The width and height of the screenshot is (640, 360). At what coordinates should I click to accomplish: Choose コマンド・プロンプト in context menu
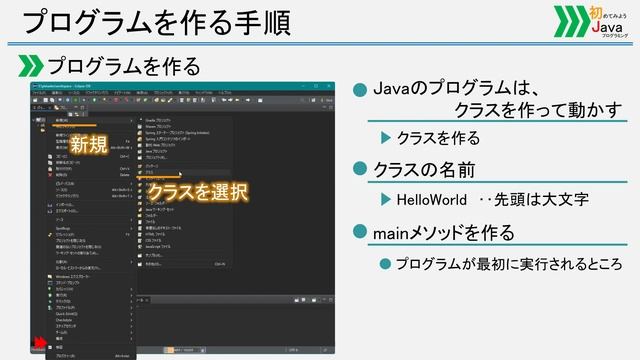tap(92, 282)
